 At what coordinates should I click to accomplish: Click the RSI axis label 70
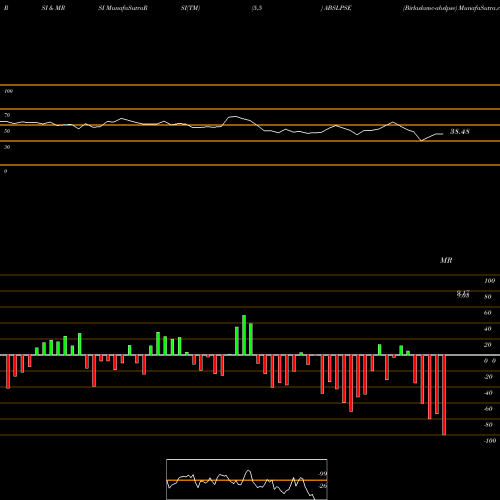coord(7,115)
